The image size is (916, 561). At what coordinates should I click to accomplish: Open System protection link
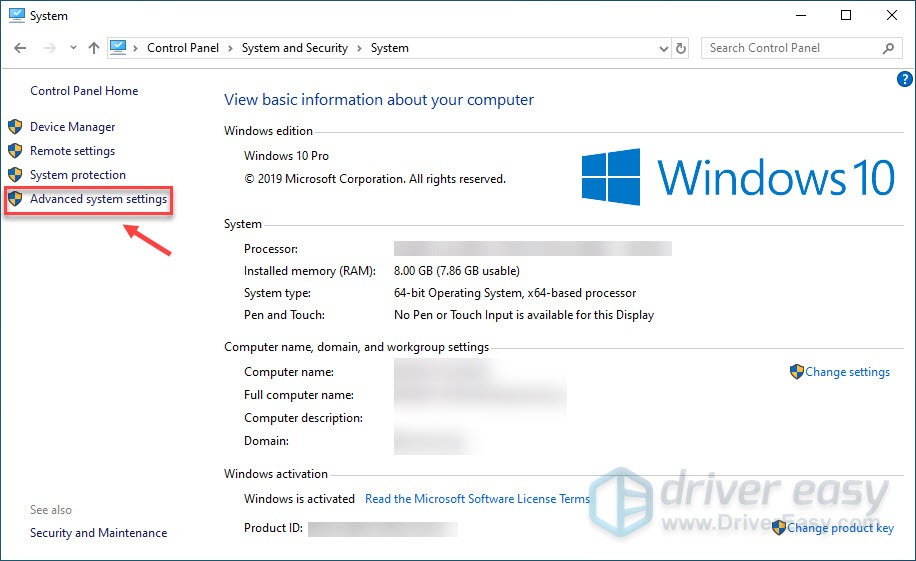(x=78, y=175)
